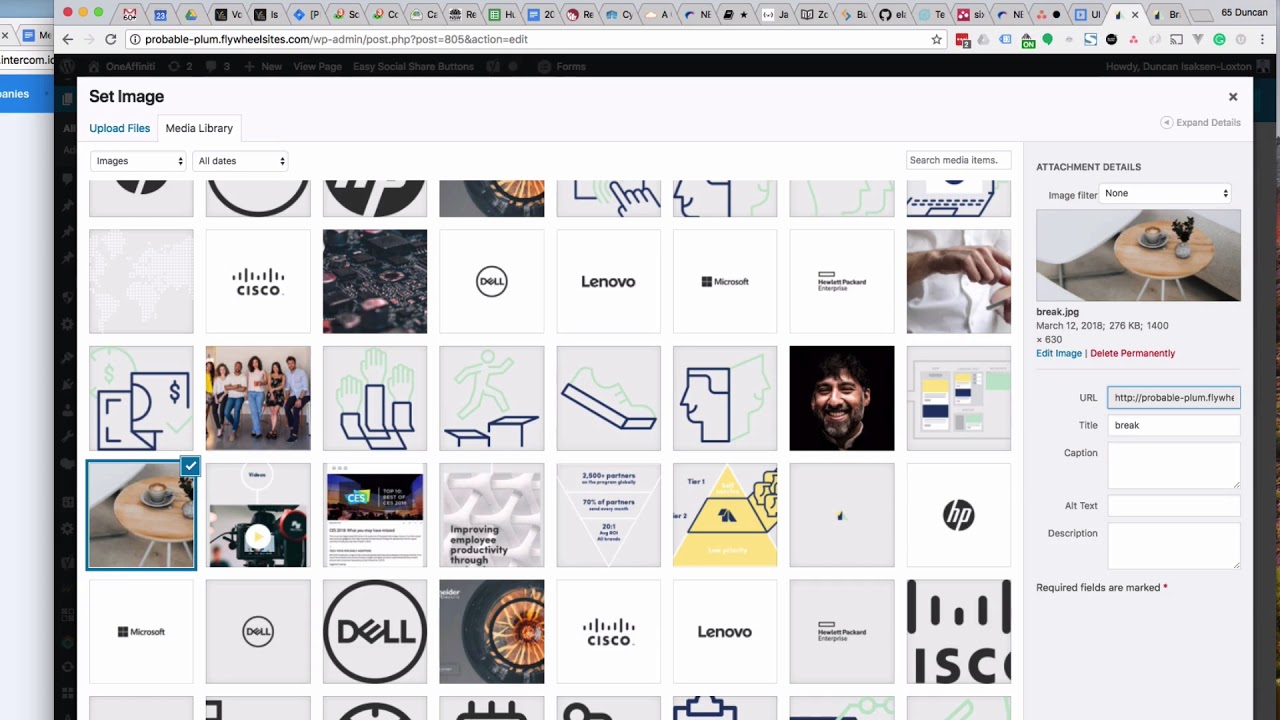Open the Image filter None dropdown
The height and width of the screenshot is (720, 1280).
[x=1165, y=194]
